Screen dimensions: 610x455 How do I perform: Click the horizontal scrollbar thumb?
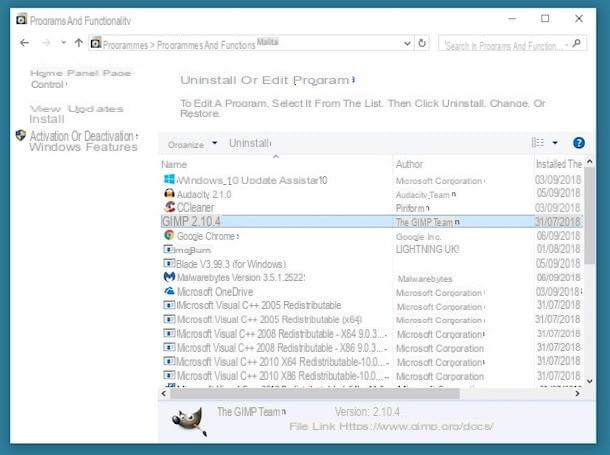click(315, 394)
